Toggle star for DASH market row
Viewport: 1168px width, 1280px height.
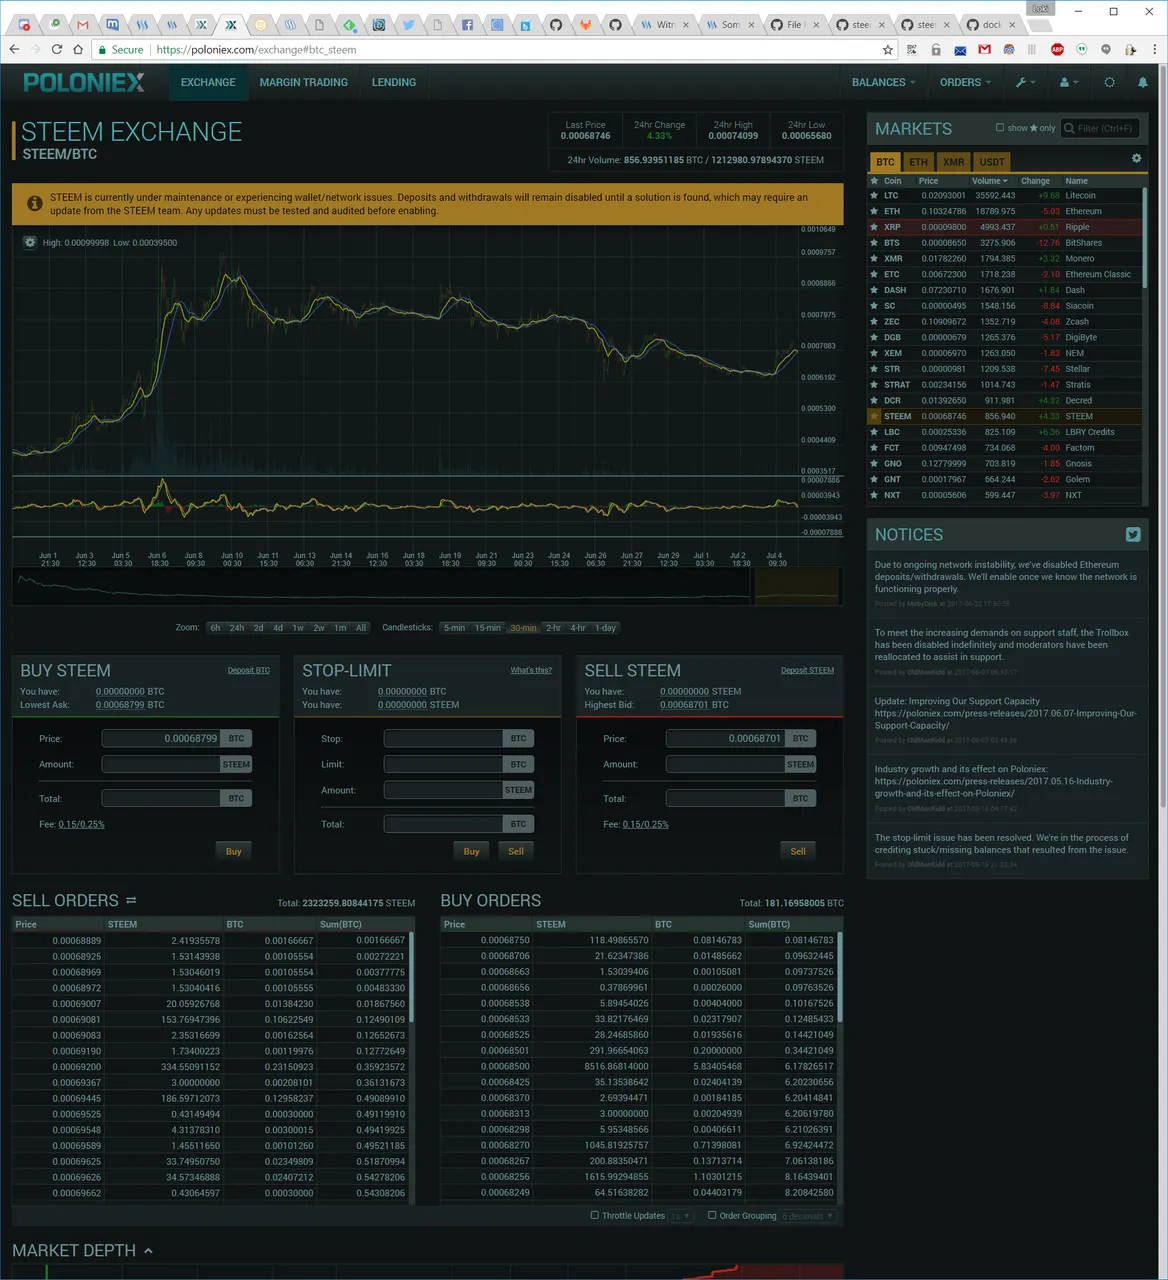[874, 290]
